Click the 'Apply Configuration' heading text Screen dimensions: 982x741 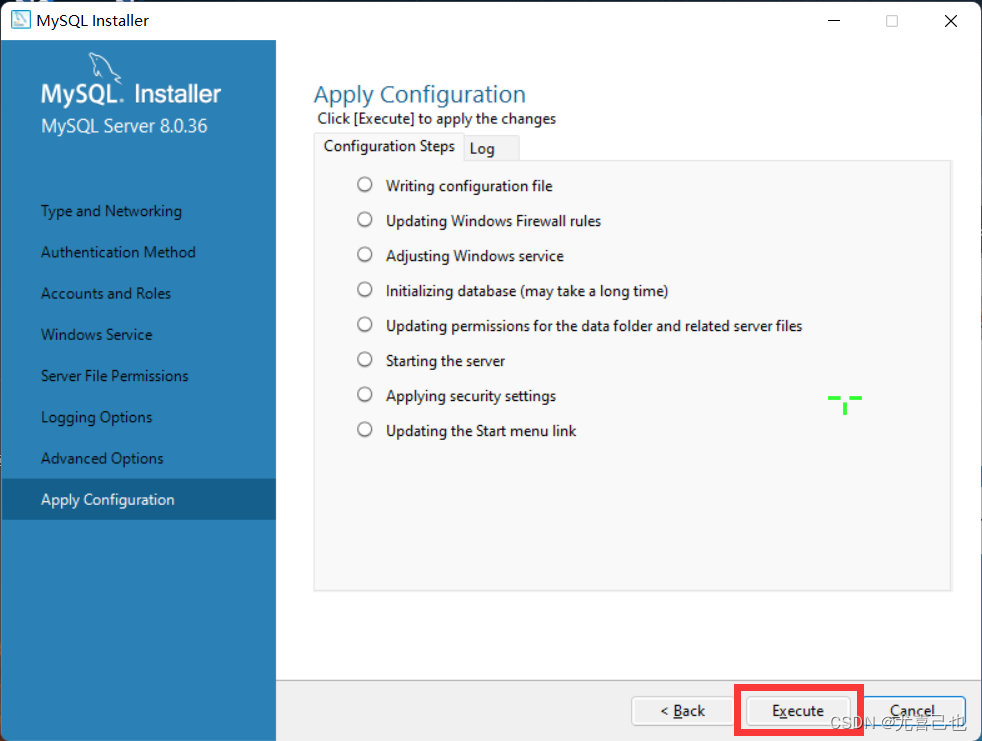click(x=420, y=95)
